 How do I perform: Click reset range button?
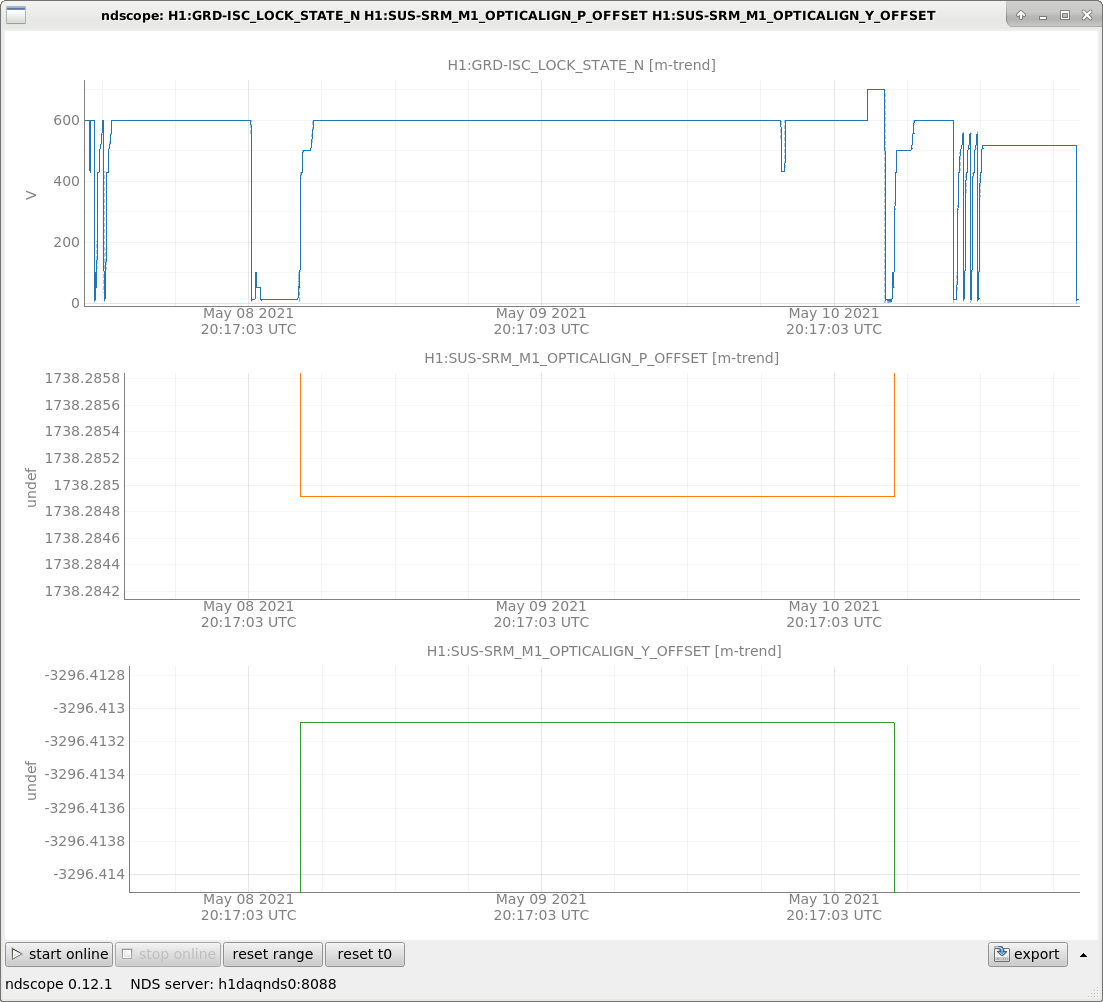coord(273,954)
